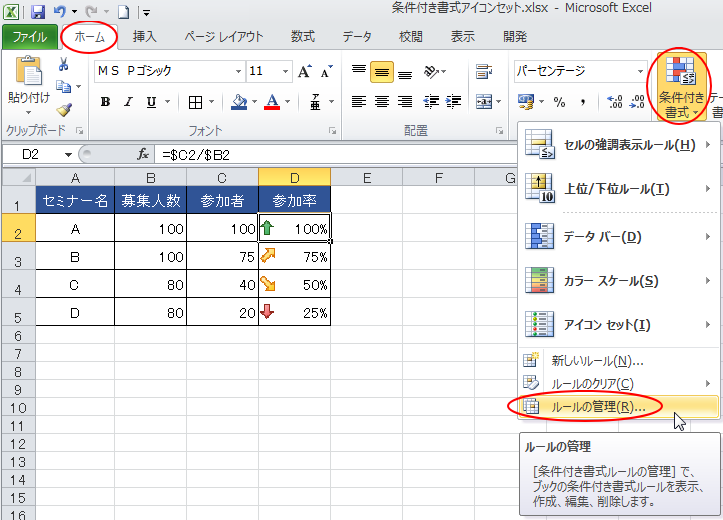The width and height of the screenshot is (723, 520).
Task: Switch to the ホーム tab
Action: point(89,36)
